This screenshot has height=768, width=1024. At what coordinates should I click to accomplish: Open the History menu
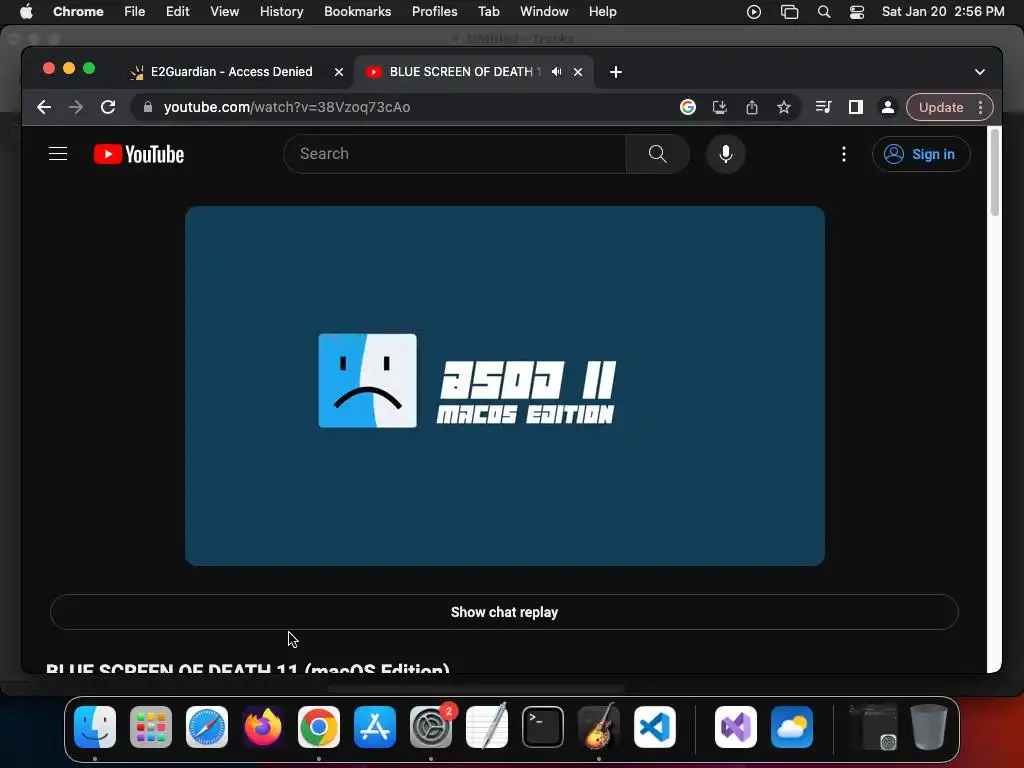click(x=281, y=12)
